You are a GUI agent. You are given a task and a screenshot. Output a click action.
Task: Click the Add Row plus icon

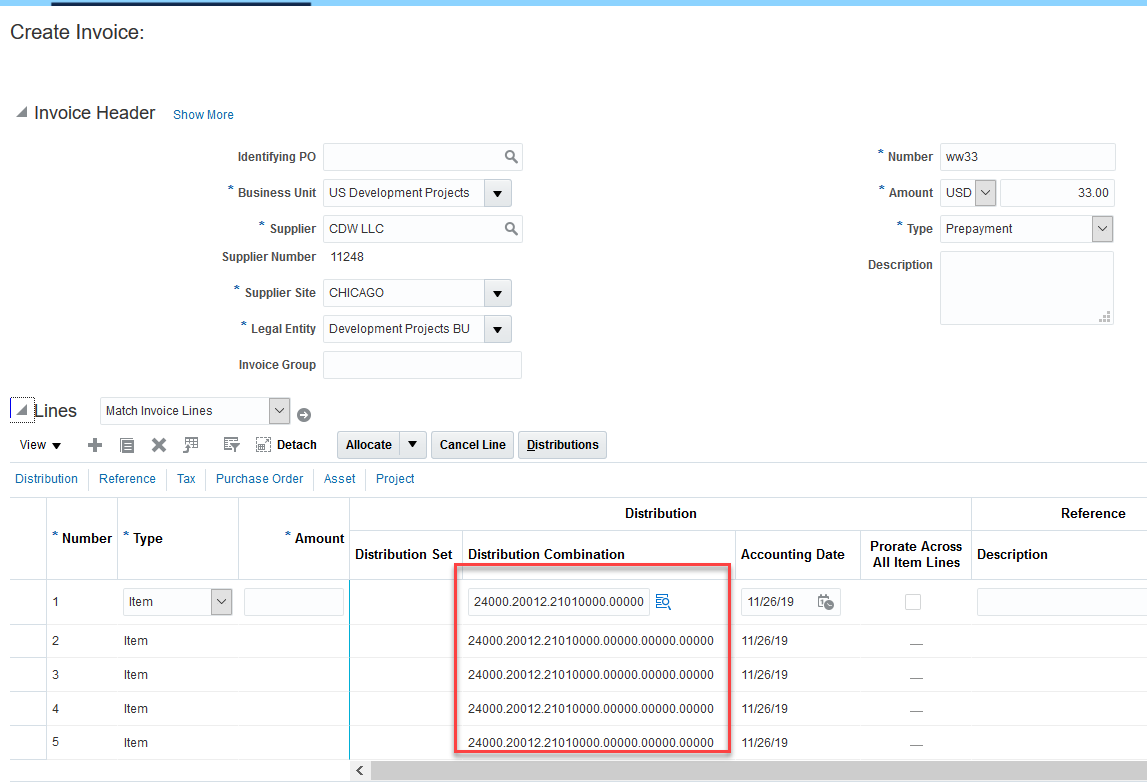click(x=95, y=445)
